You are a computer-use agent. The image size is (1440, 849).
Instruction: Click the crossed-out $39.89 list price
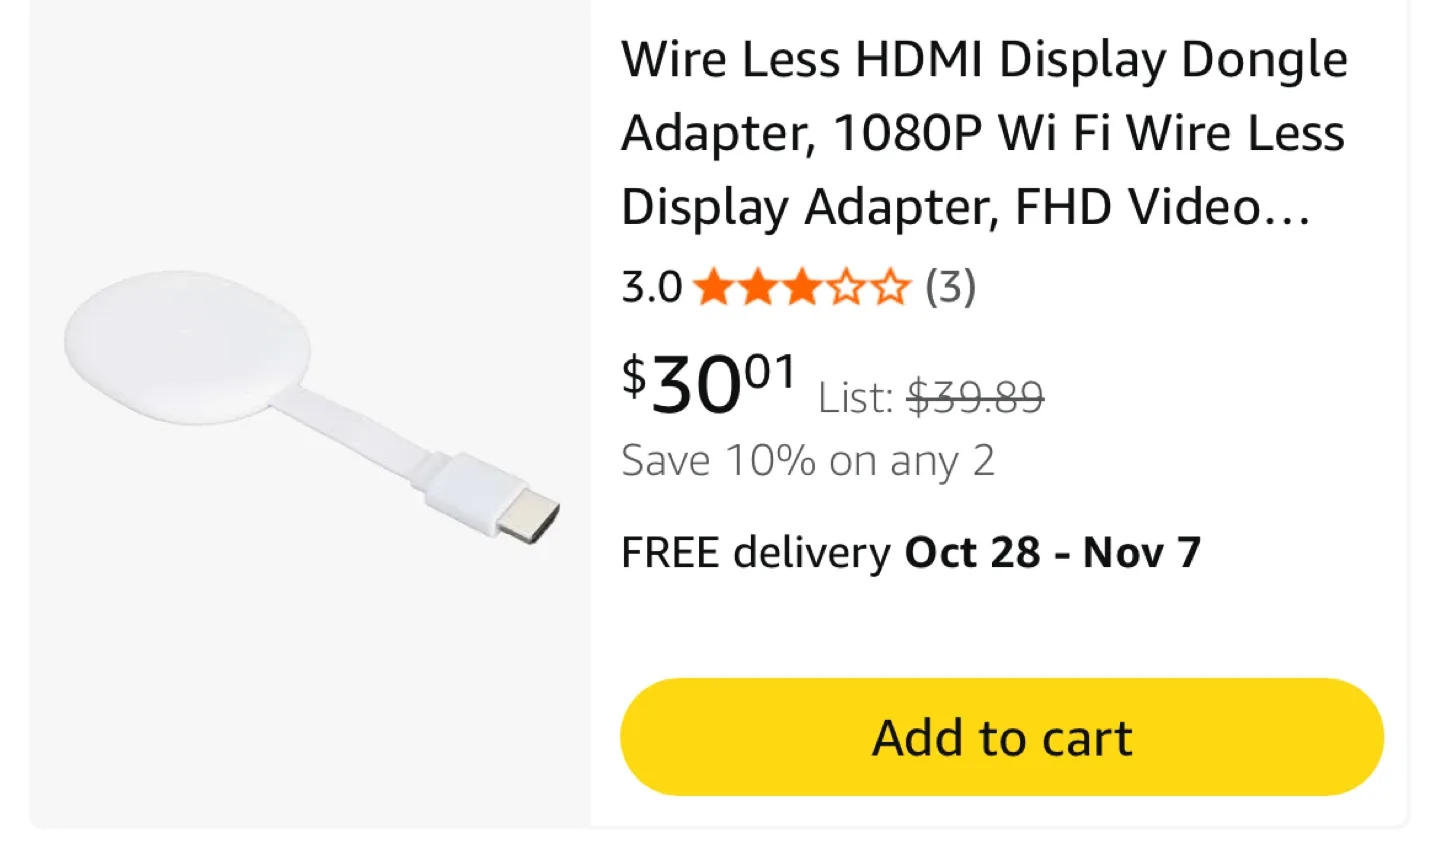(975, 397)
